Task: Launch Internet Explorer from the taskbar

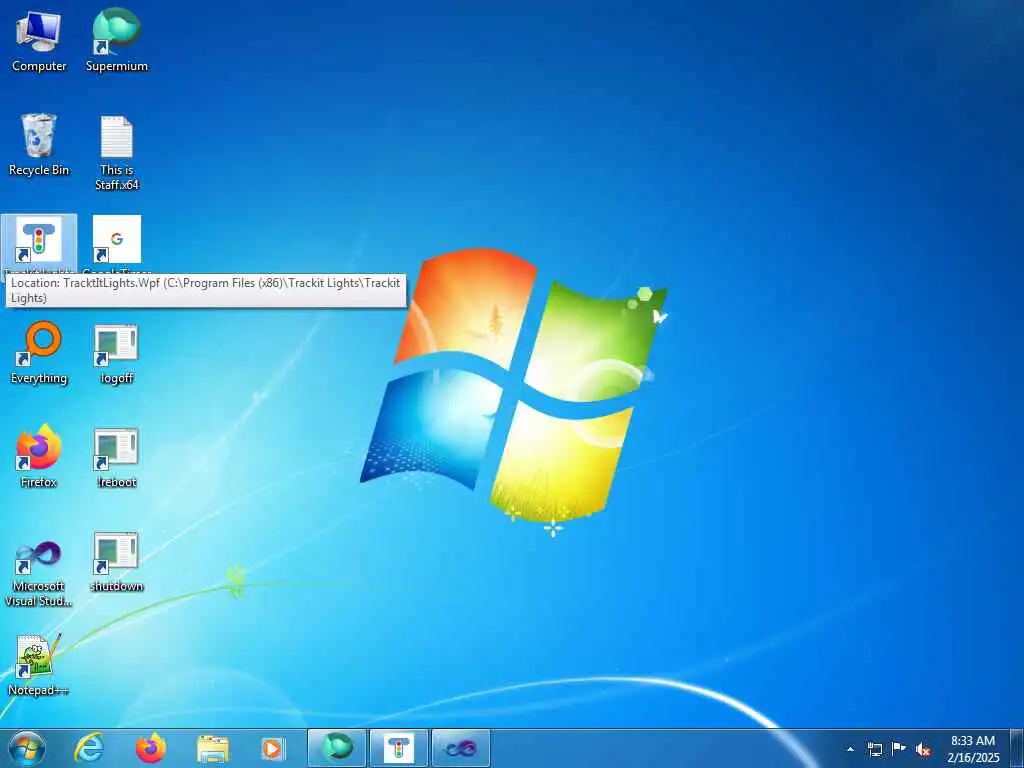Action: coord(89,748)
